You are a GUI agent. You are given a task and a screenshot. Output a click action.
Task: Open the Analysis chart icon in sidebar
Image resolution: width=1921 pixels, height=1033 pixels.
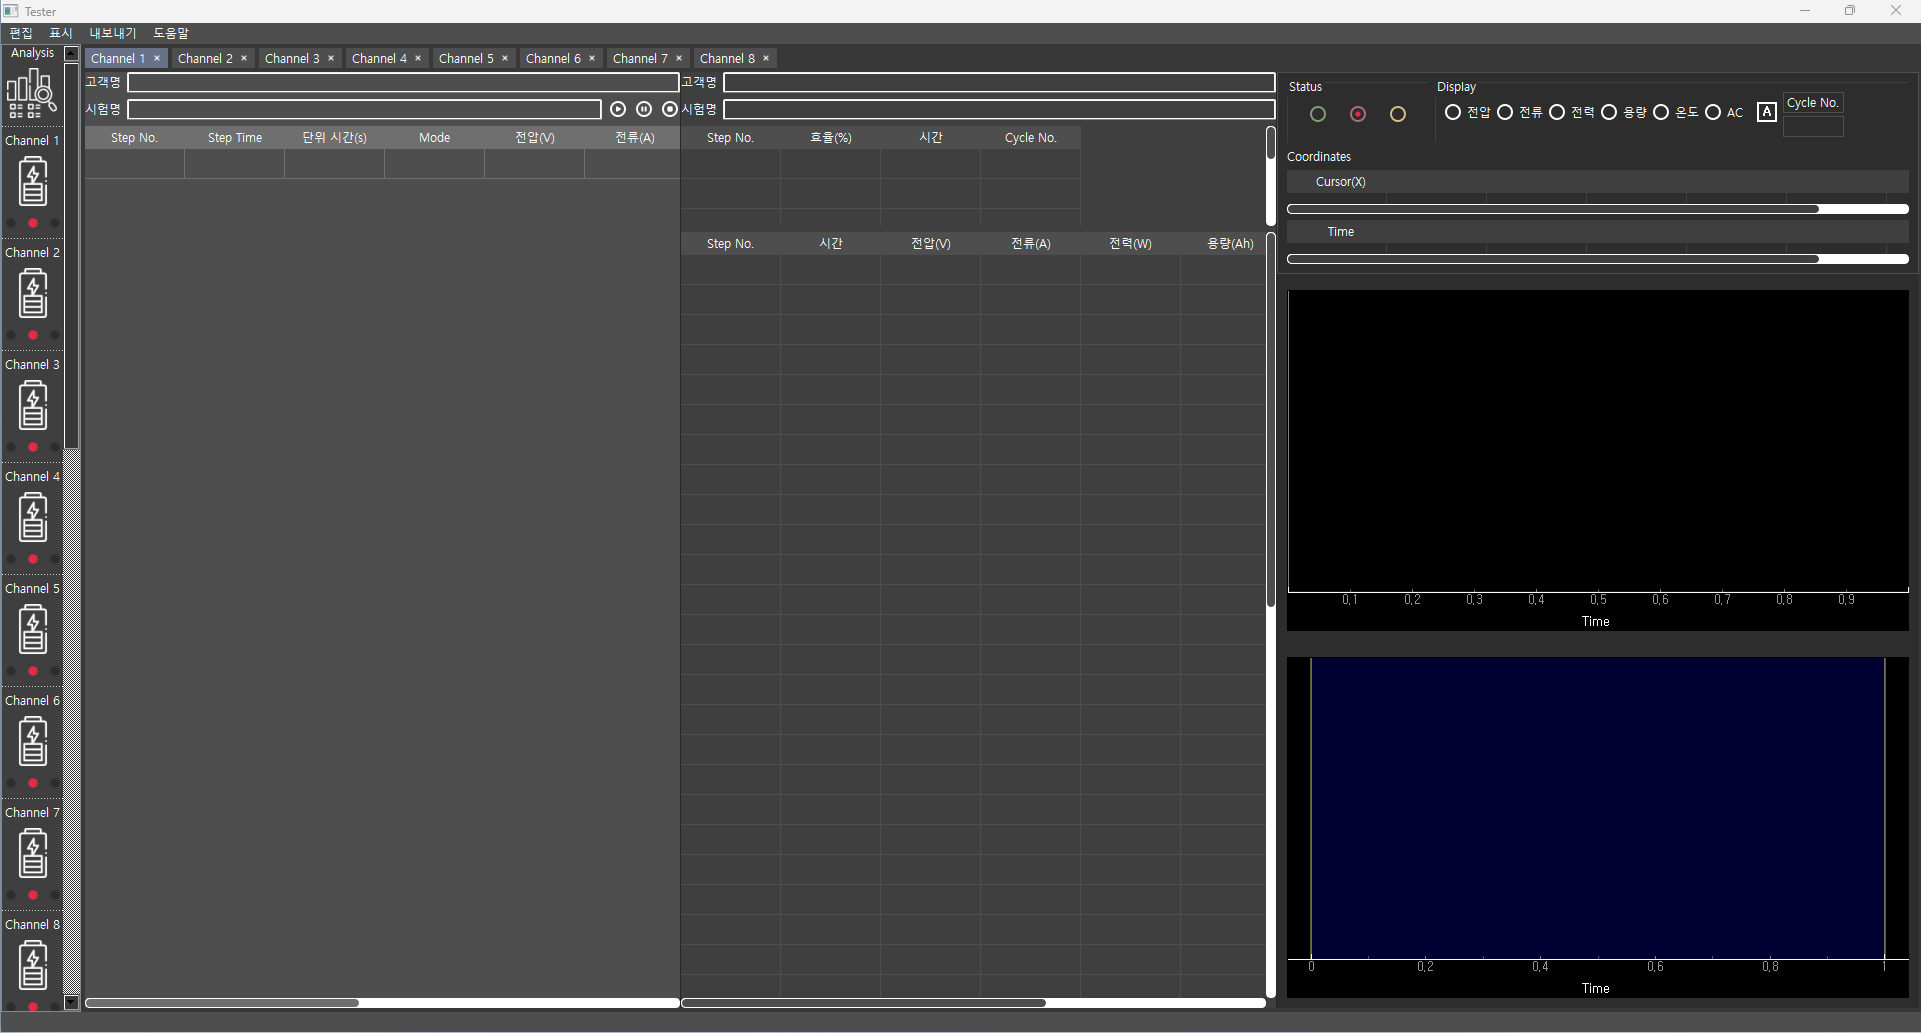point(32,93)
